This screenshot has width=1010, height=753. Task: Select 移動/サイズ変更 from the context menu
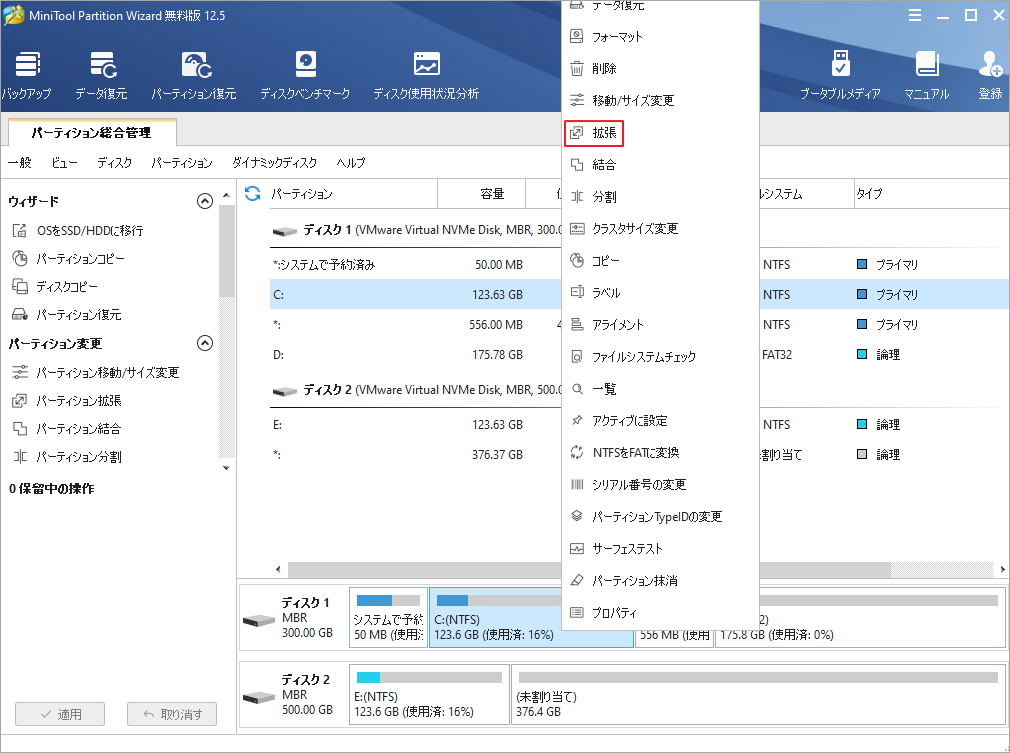(x=660, y=100)
